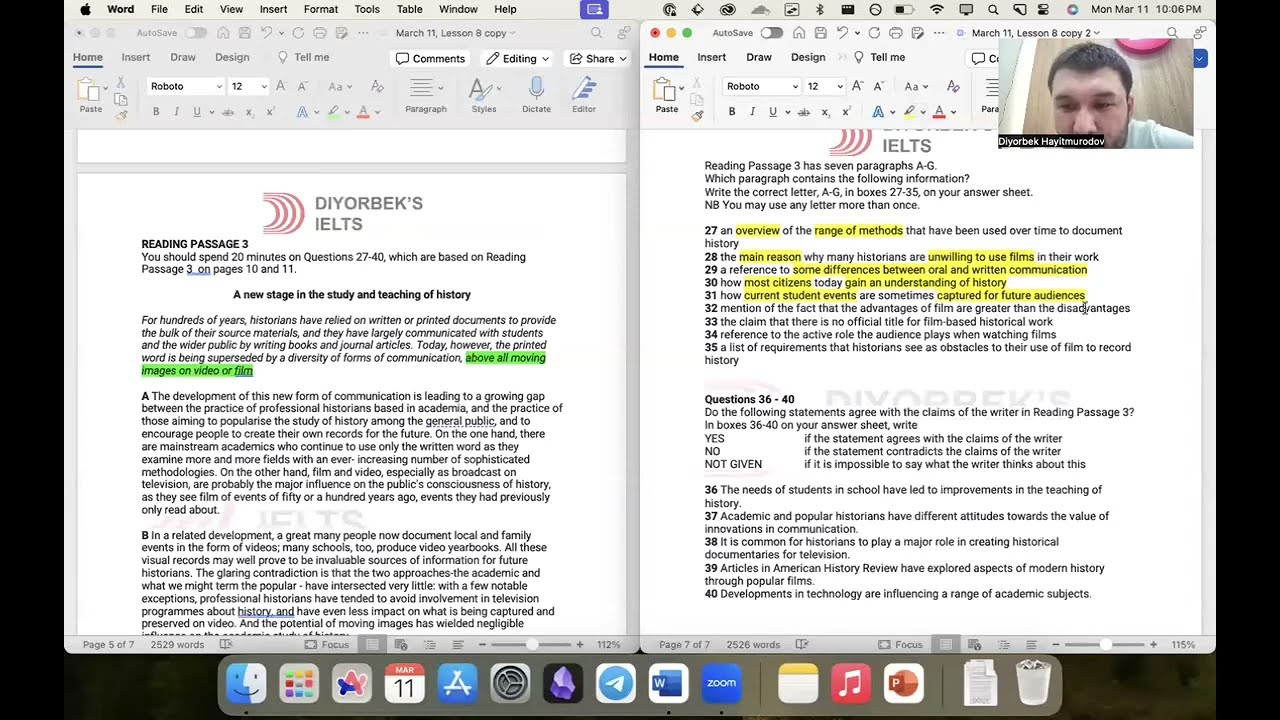Click Bold in the left Word window

point(156,112)
